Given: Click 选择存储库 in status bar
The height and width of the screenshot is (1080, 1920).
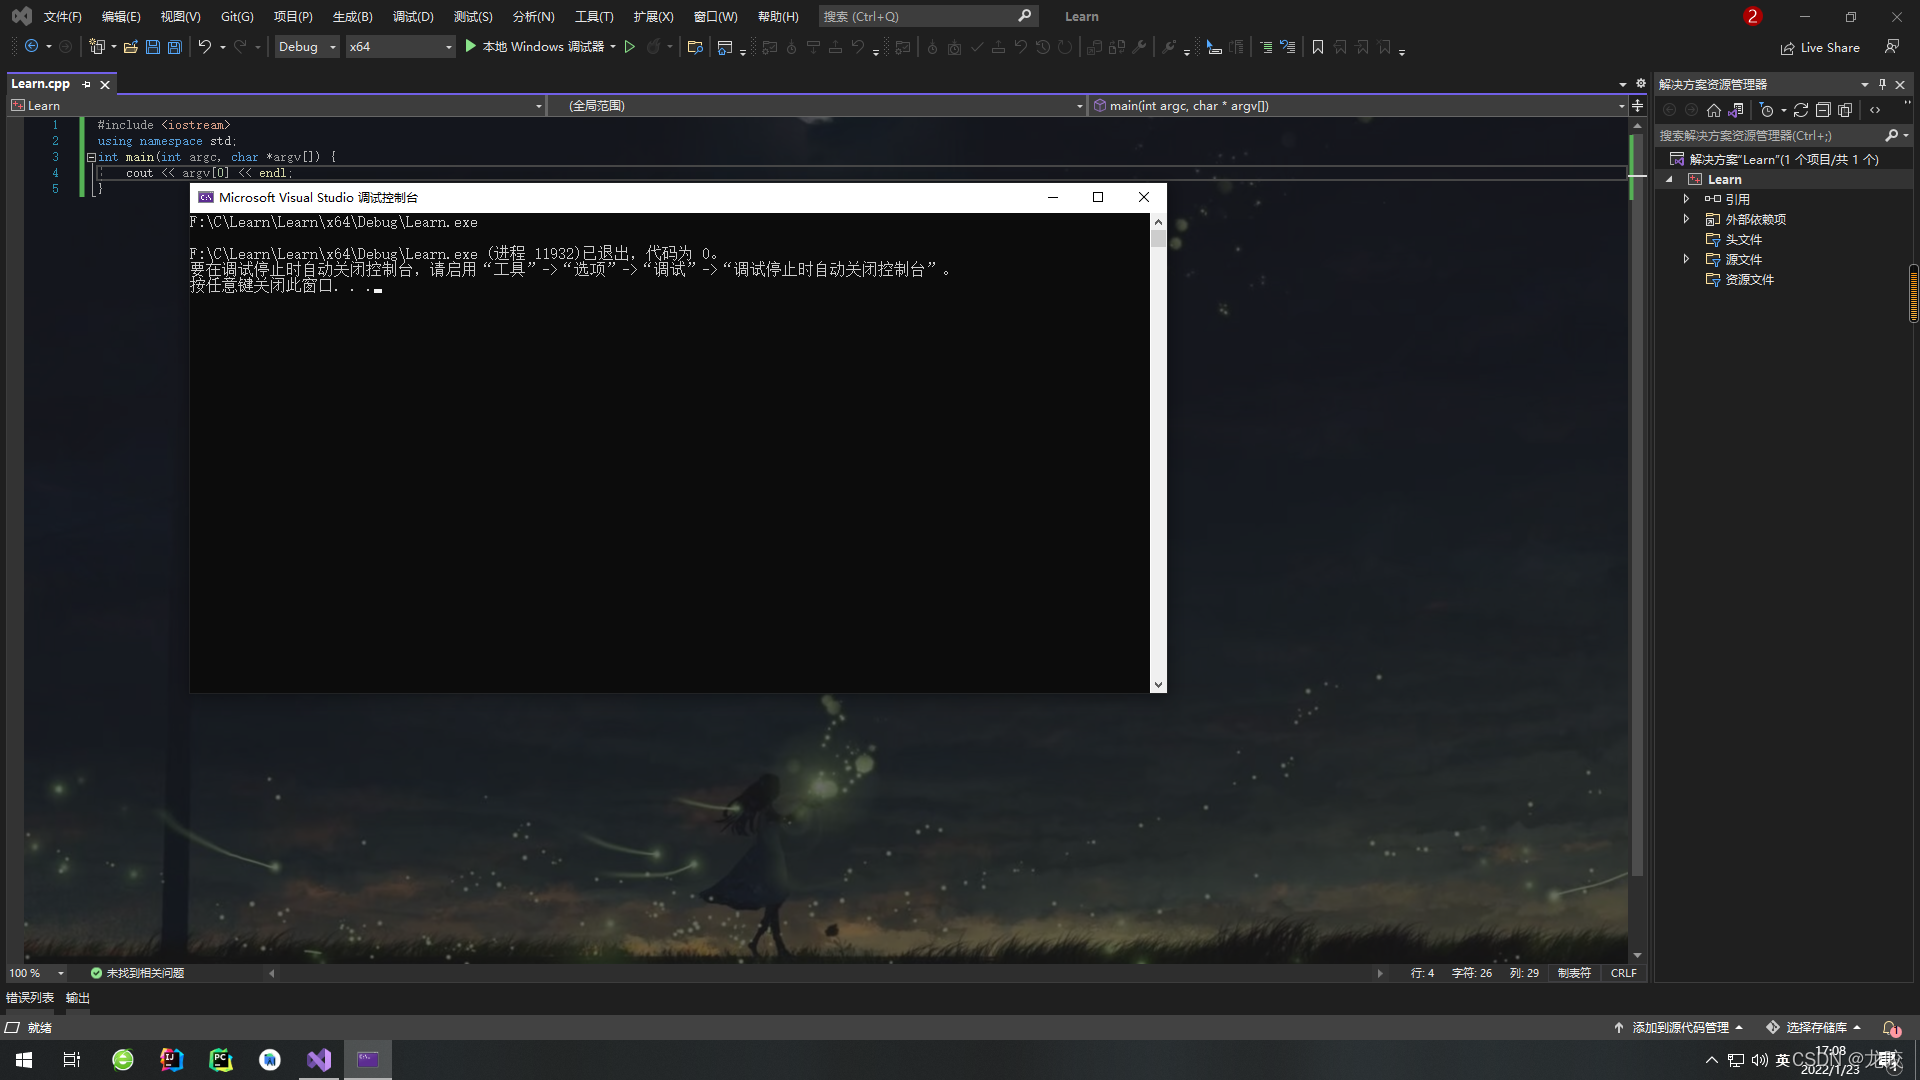Looking at the screenshot, I should [x=1814, y=1027].
